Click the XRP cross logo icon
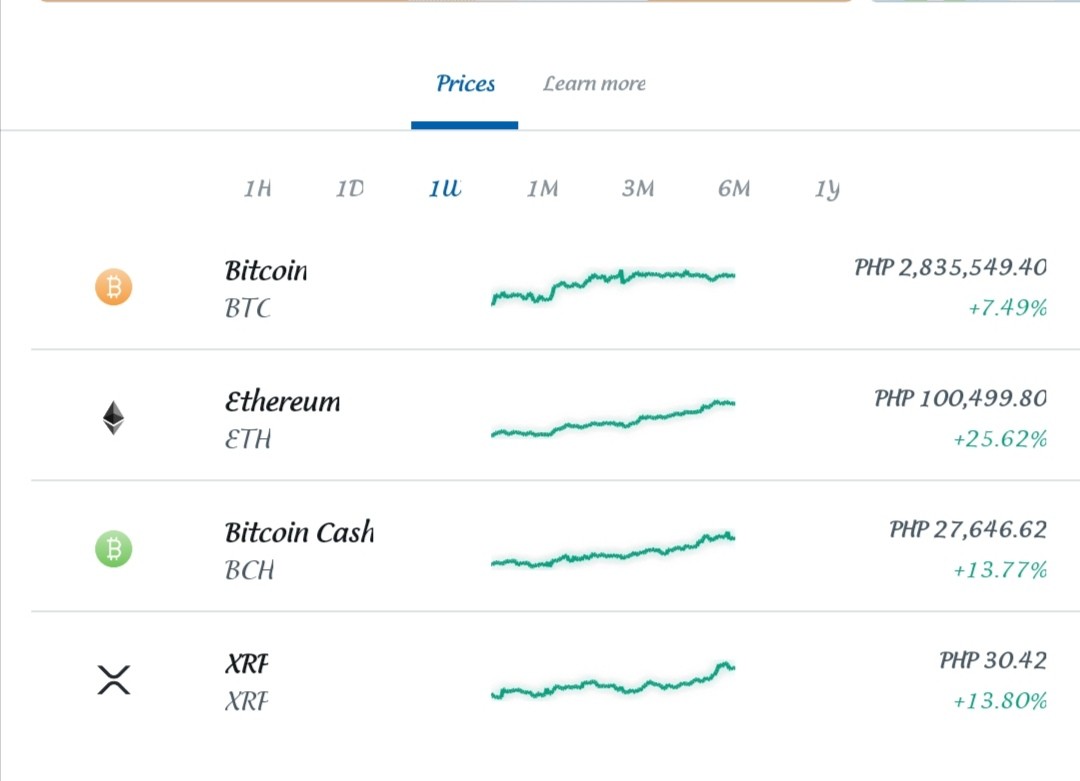 114,680
